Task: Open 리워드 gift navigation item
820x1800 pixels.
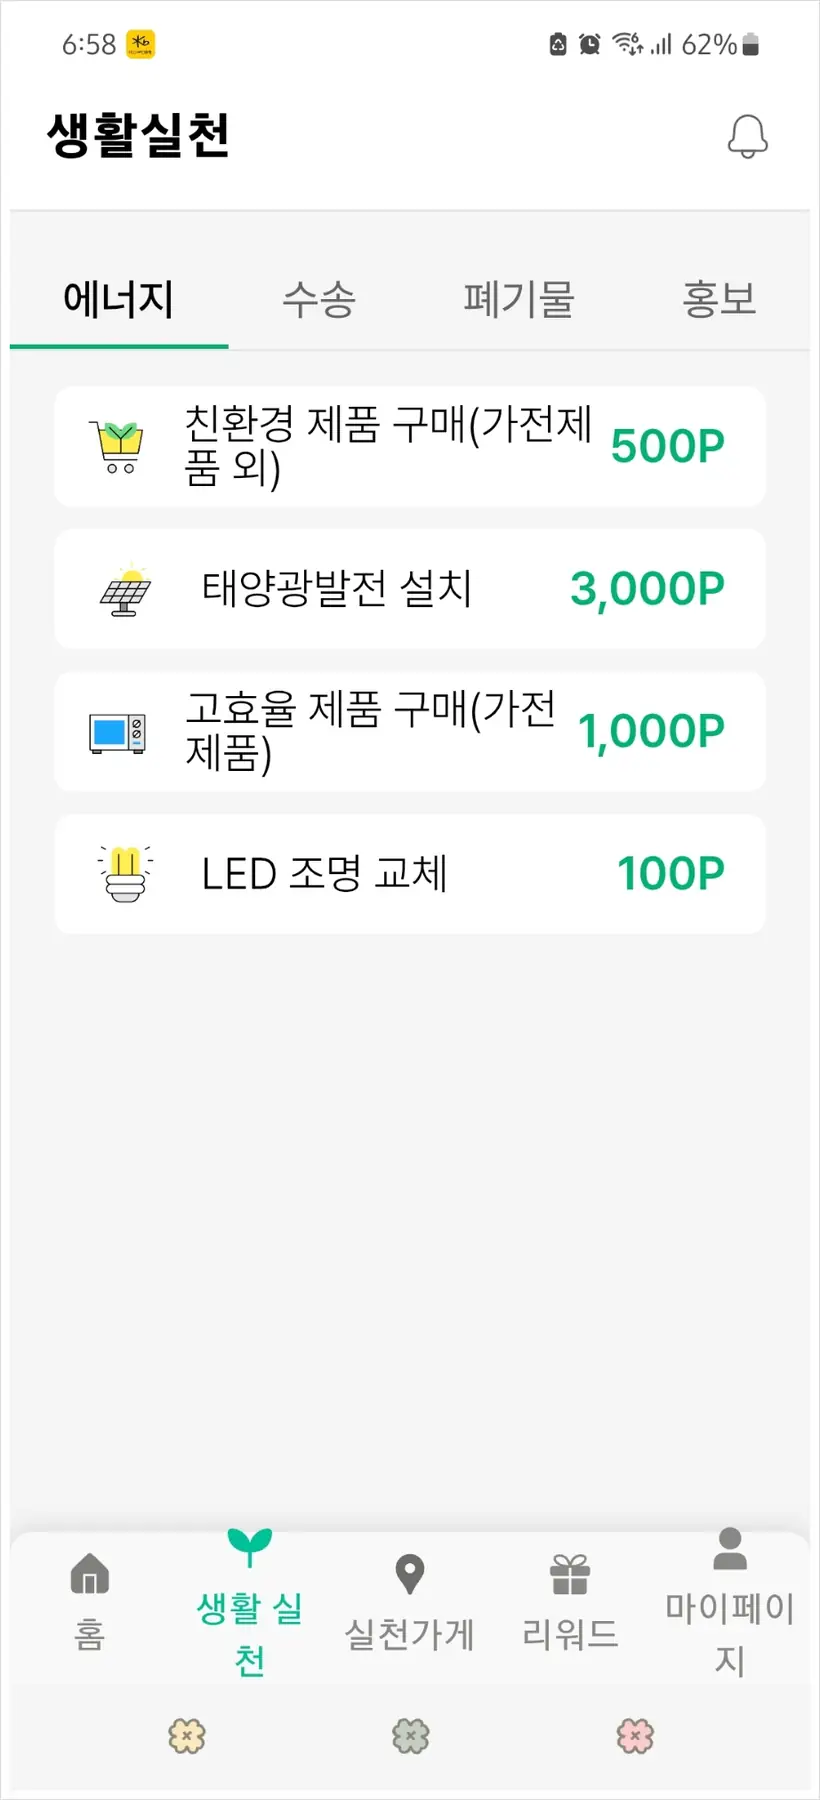Action: coord(570,1600)
